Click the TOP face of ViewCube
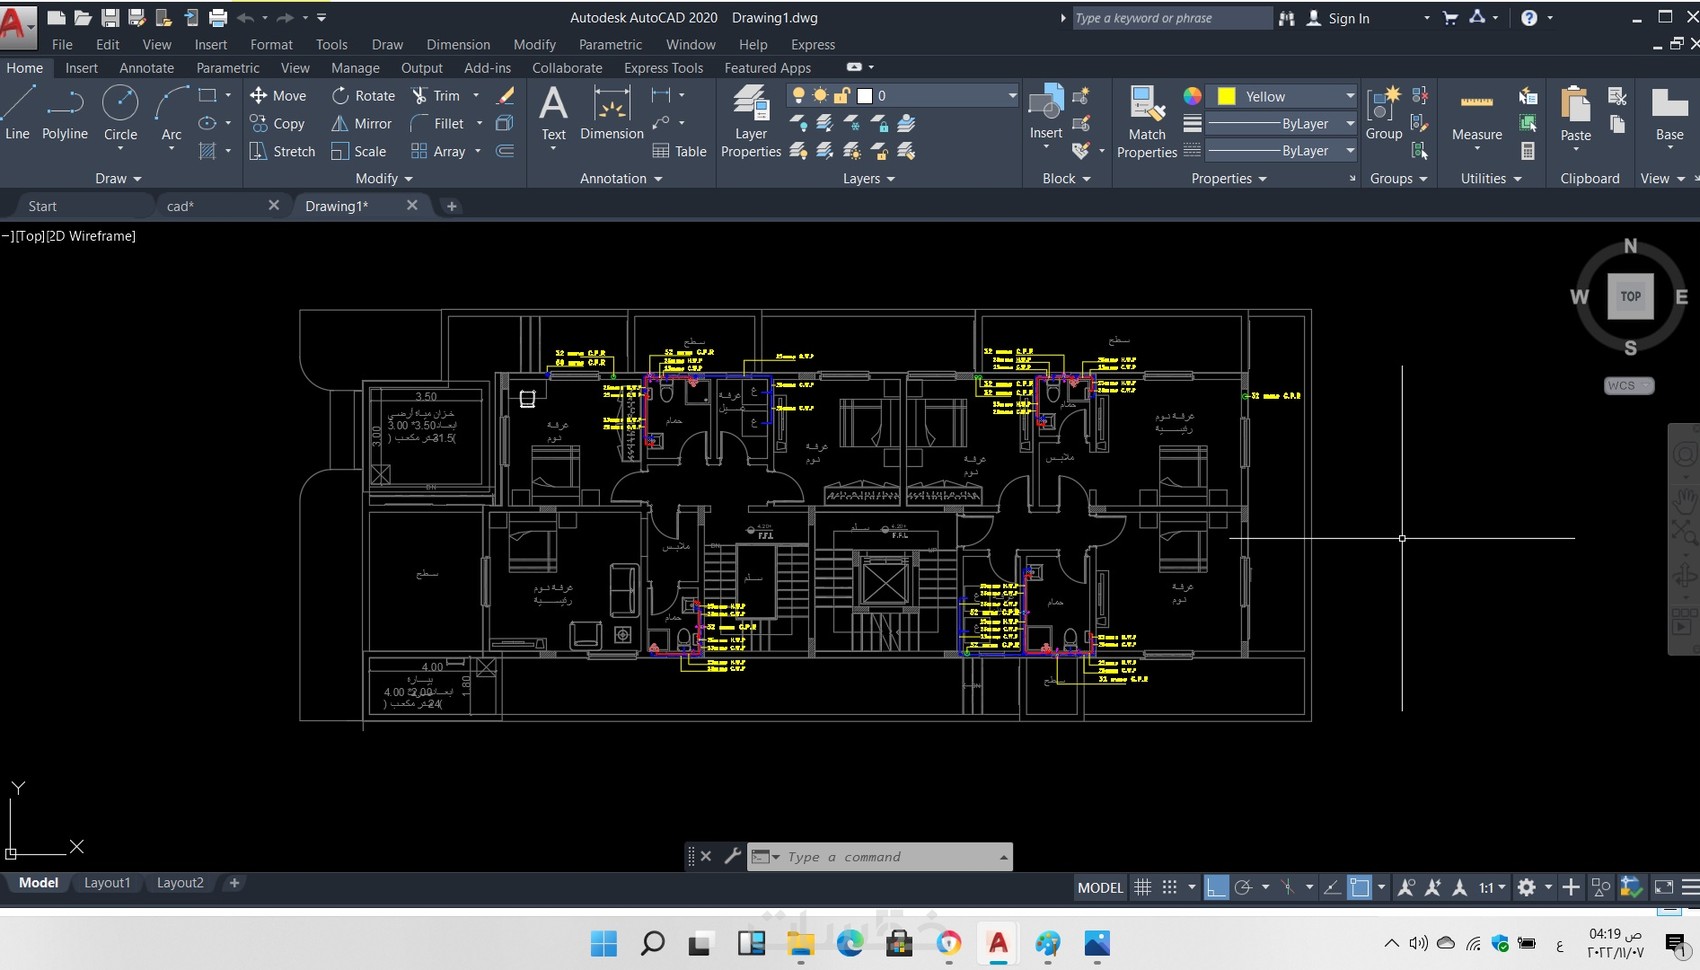The image size is (1700, 970). (1630, 297)
